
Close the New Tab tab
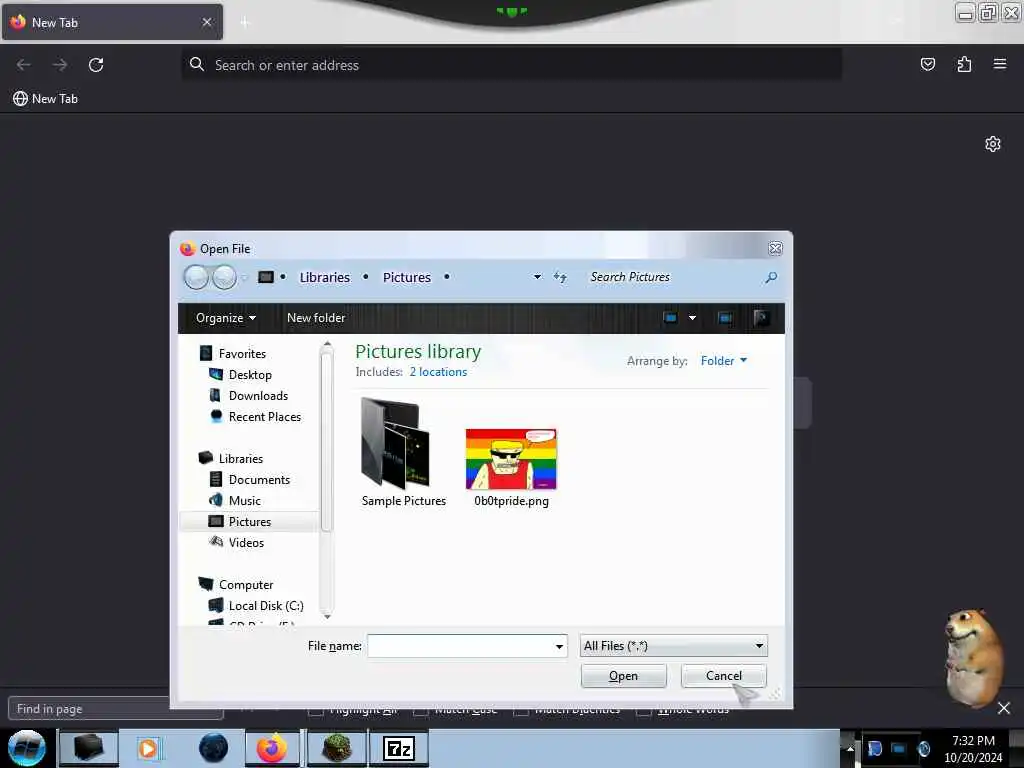point(206,22)
